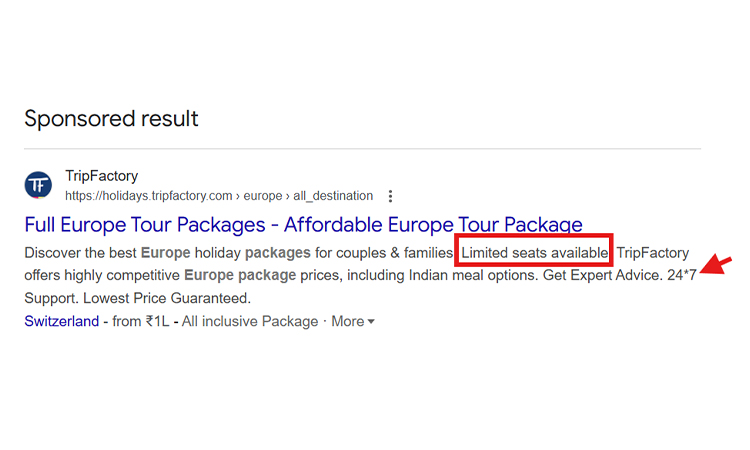Select the holidays.tripfactory.com URL text

pyautogui.click(x=149, y=196)
